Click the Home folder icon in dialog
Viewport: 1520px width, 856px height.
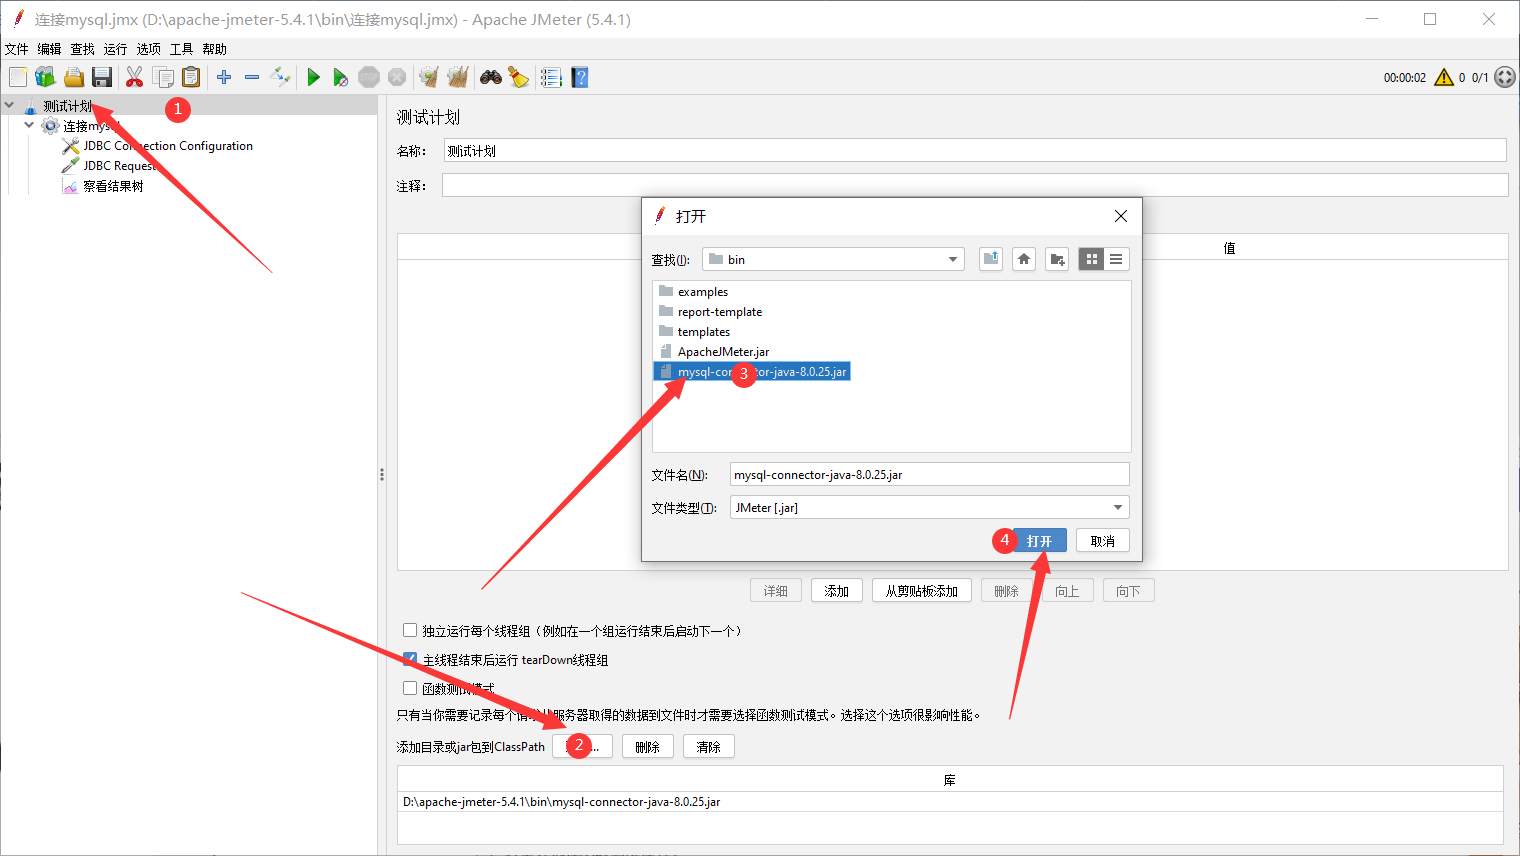coord(1024,259)
